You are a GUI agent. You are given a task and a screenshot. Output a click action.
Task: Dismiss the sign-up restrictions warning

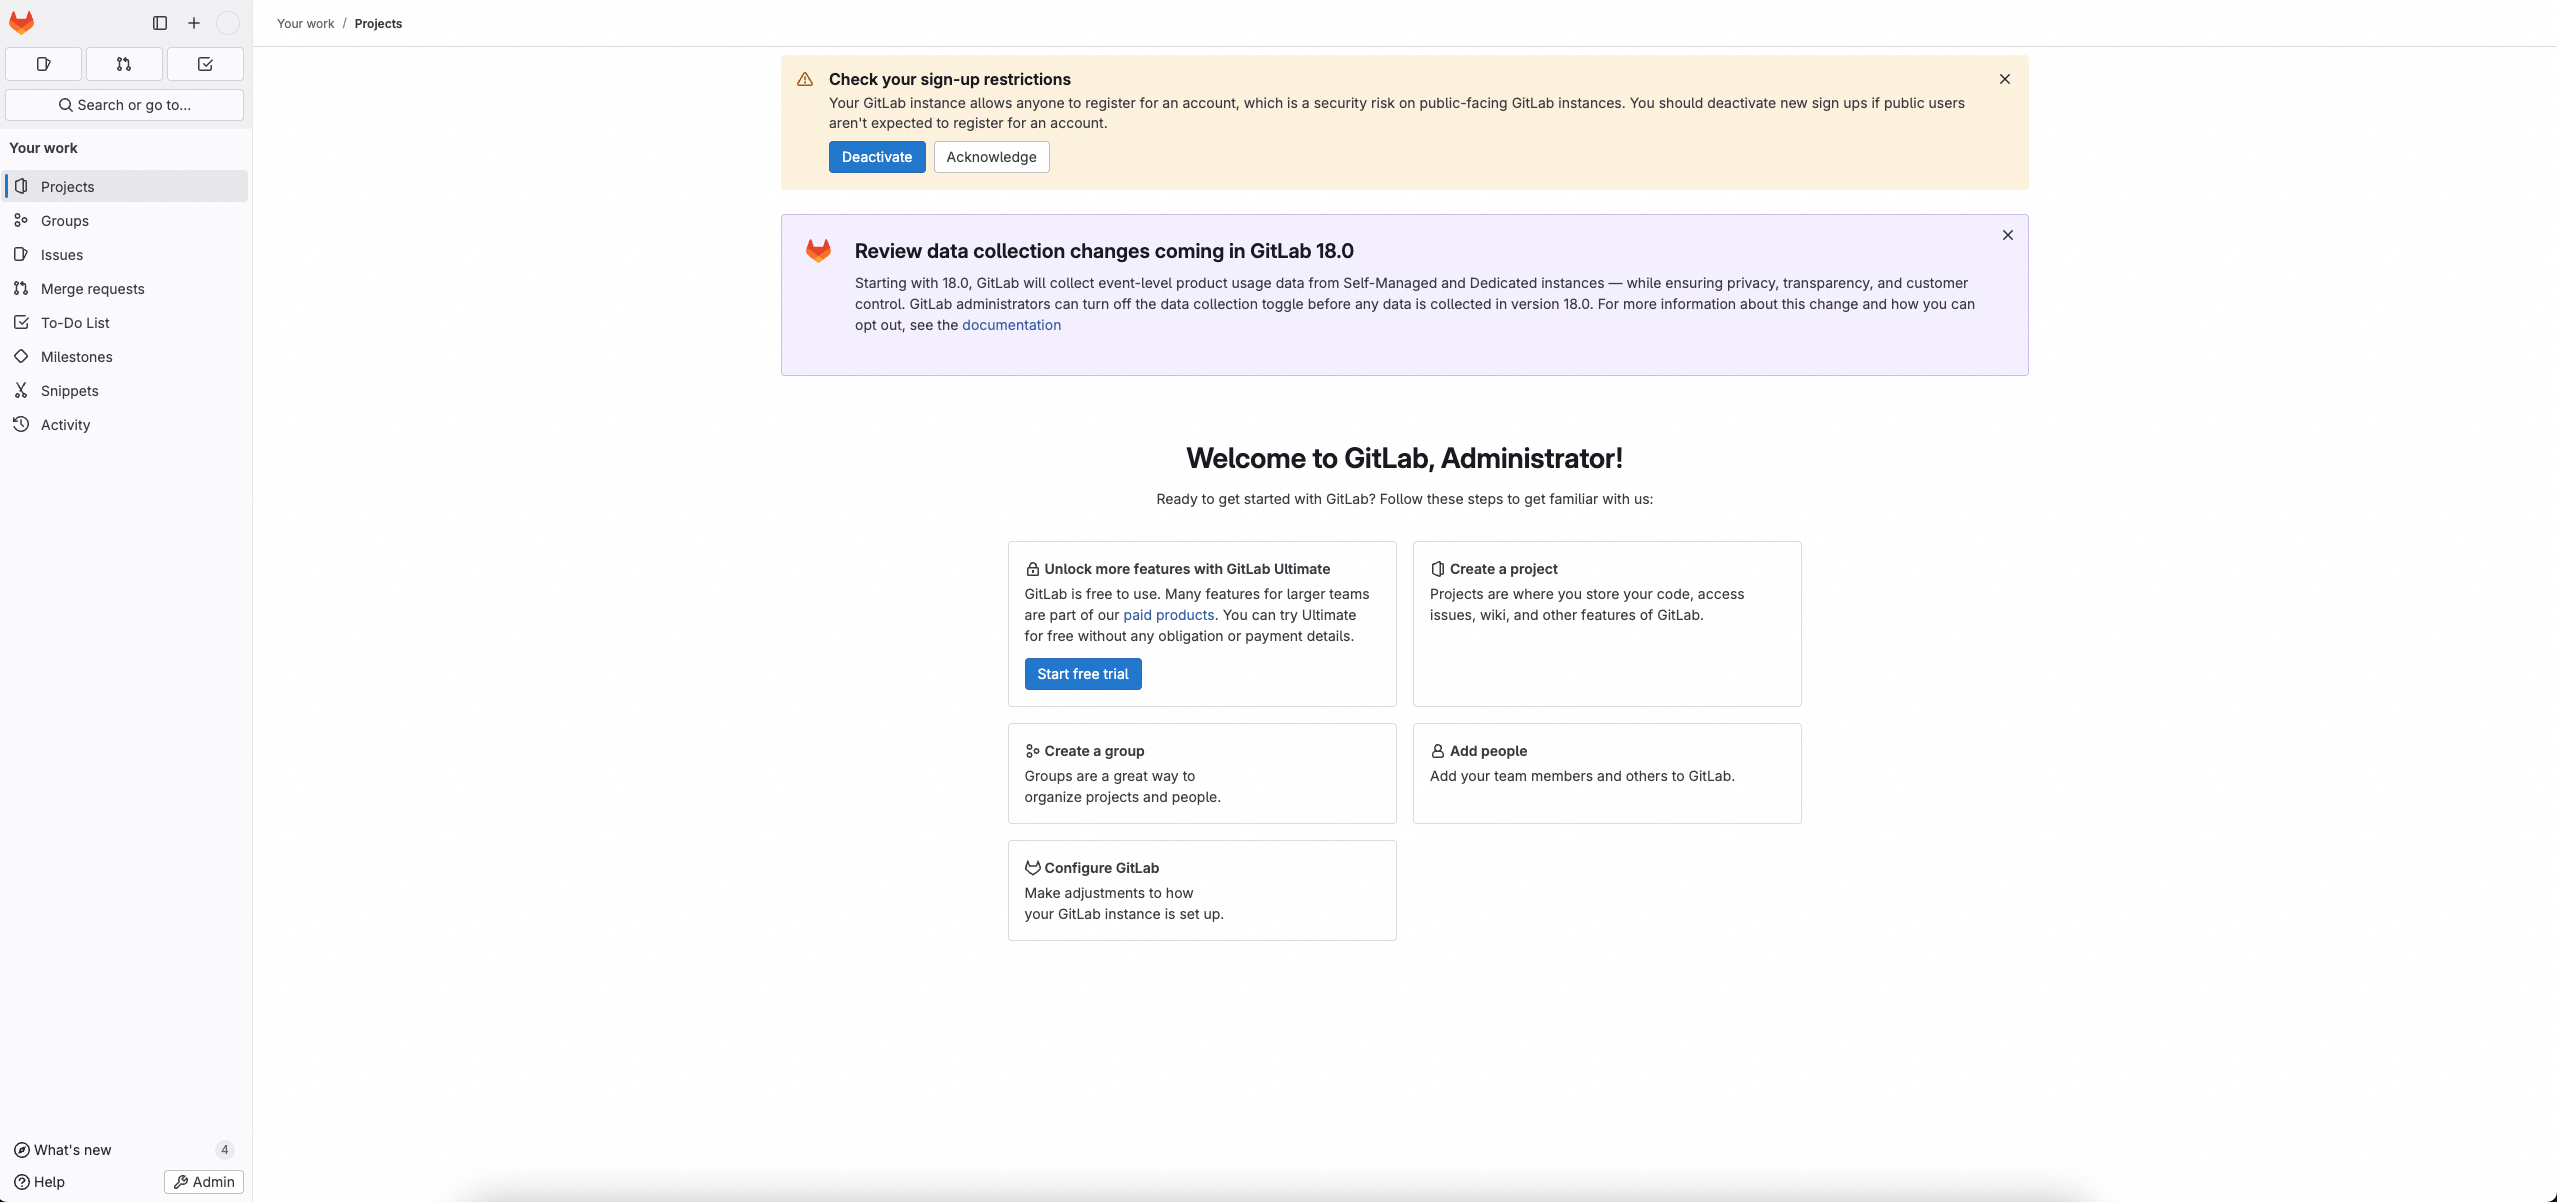(x=2004, y=79)
